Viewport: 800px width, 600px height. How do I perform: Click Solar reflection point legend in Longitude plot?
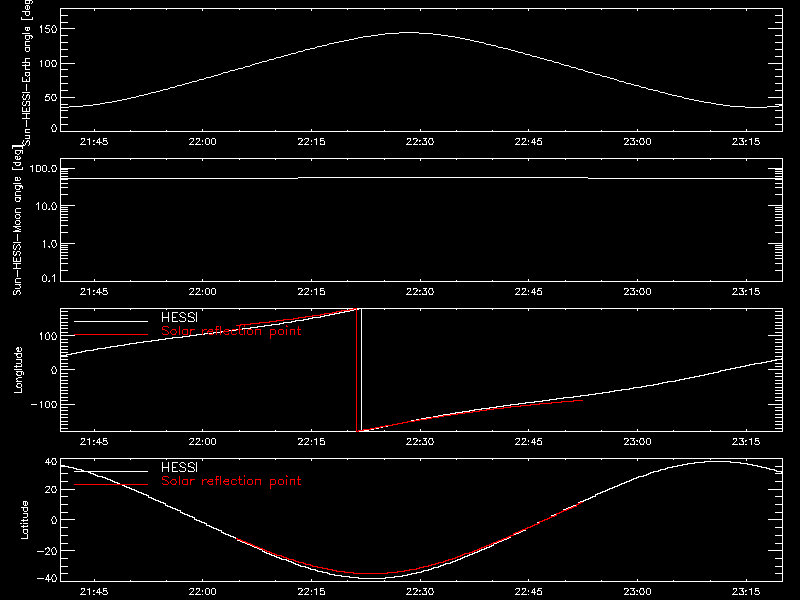(231, 331)
